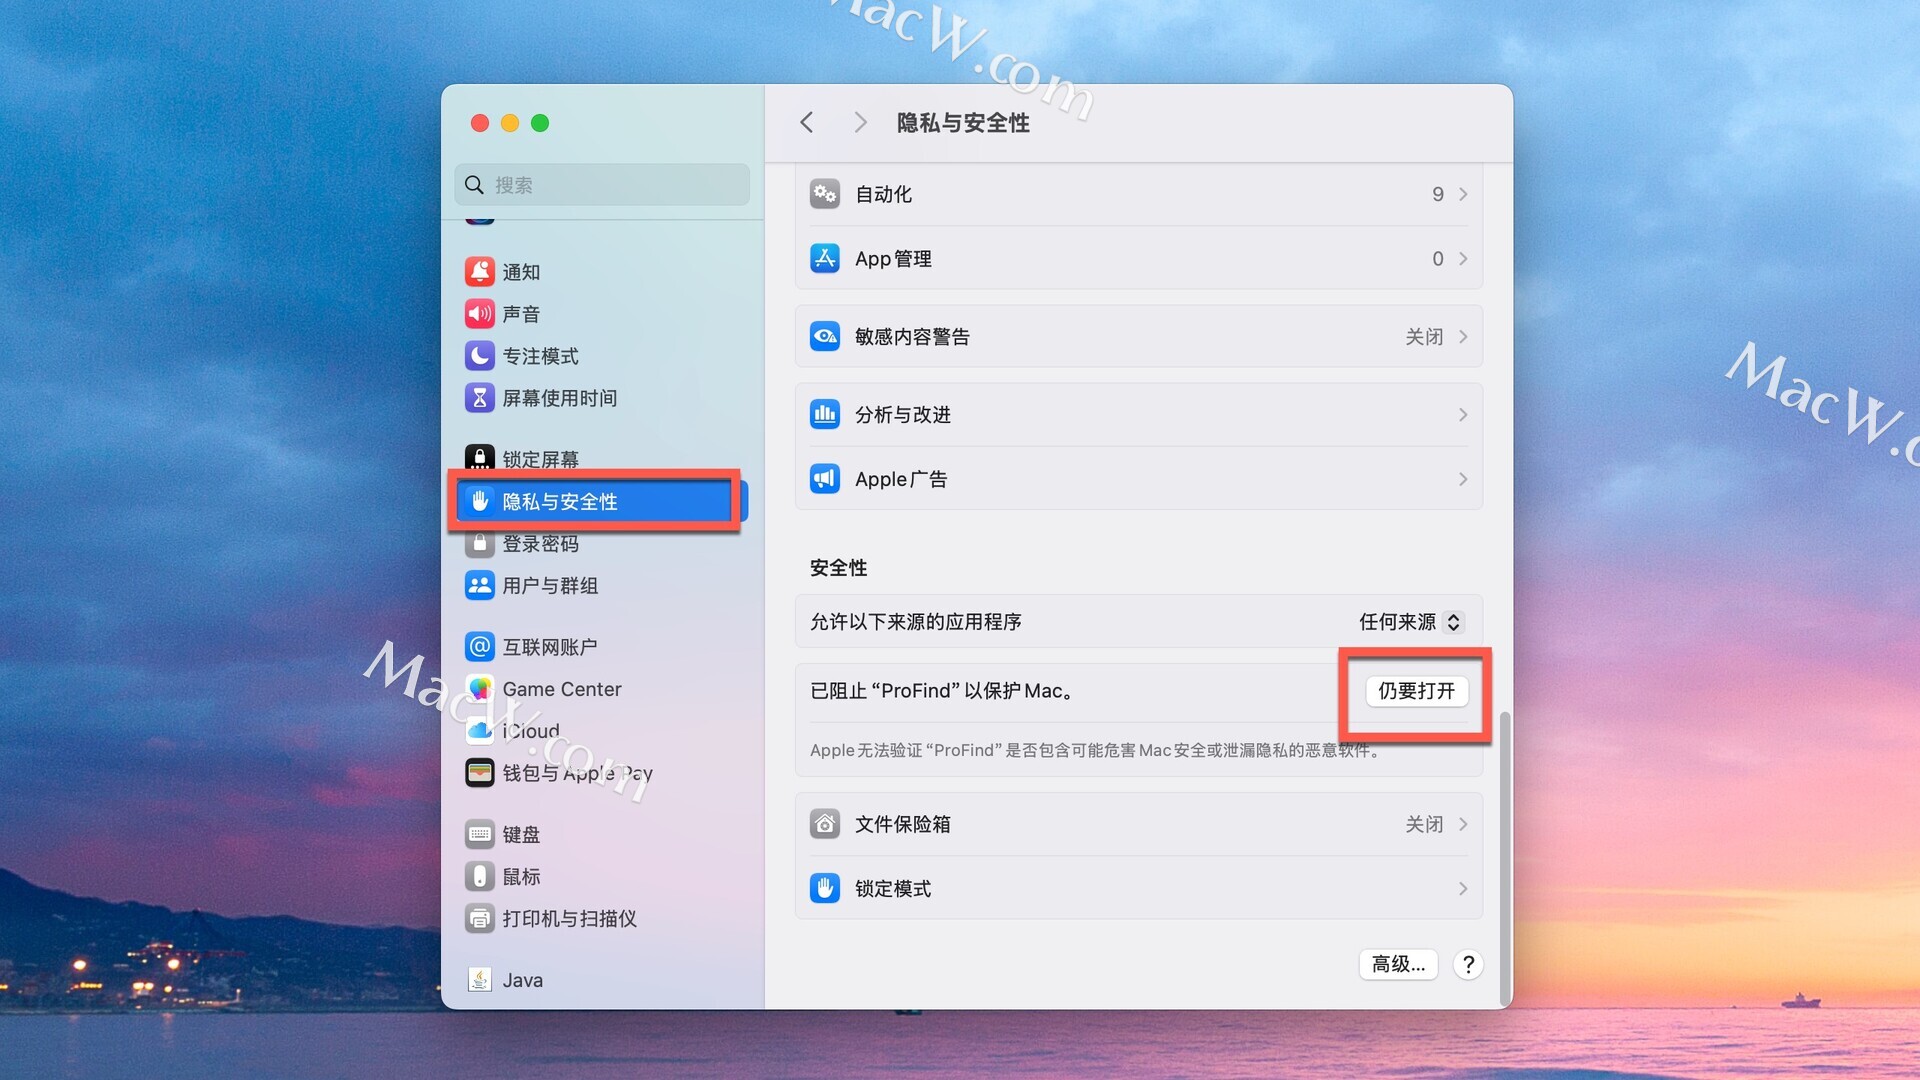Viewport: 1920px width, 1080px height.
Task: Click the Notifications bell icon in sidebar
Action: (x=479, y=272)
